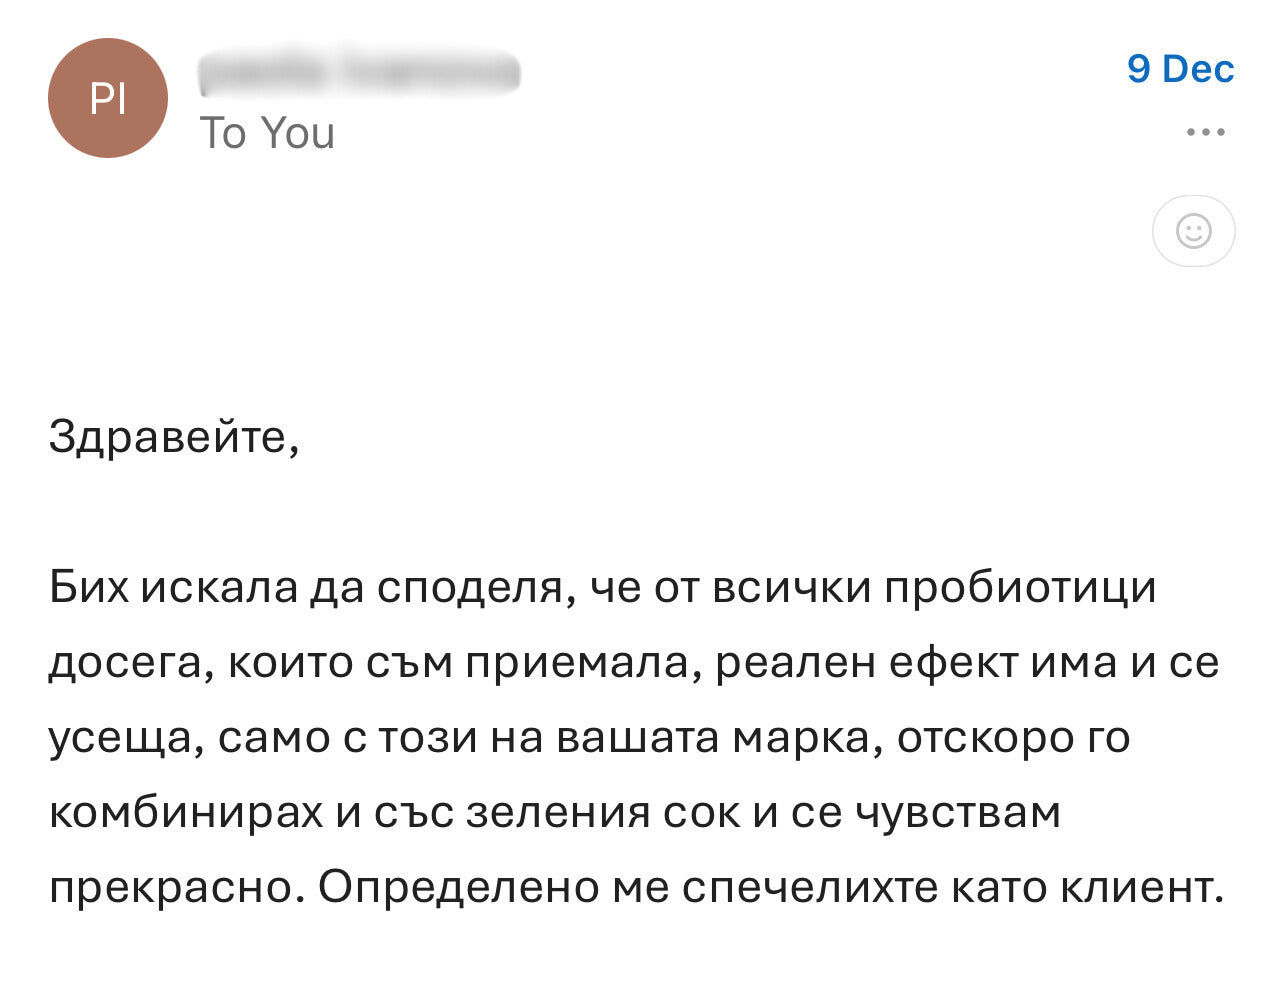The width and height of the screenshot is (1284, 999).
Task: Click the 9 Dec date link
Action: 1180,69
